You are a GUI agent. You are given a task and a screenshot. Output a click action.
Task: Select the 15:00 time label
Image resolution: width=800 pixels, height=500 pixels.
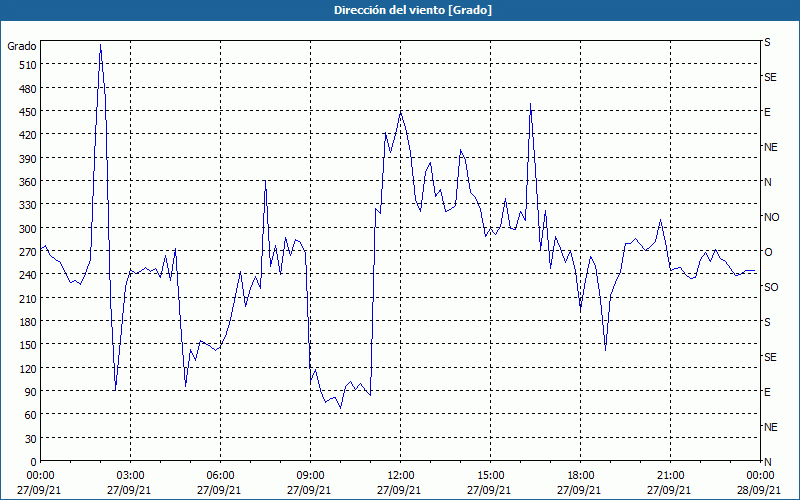coord(490,476)
